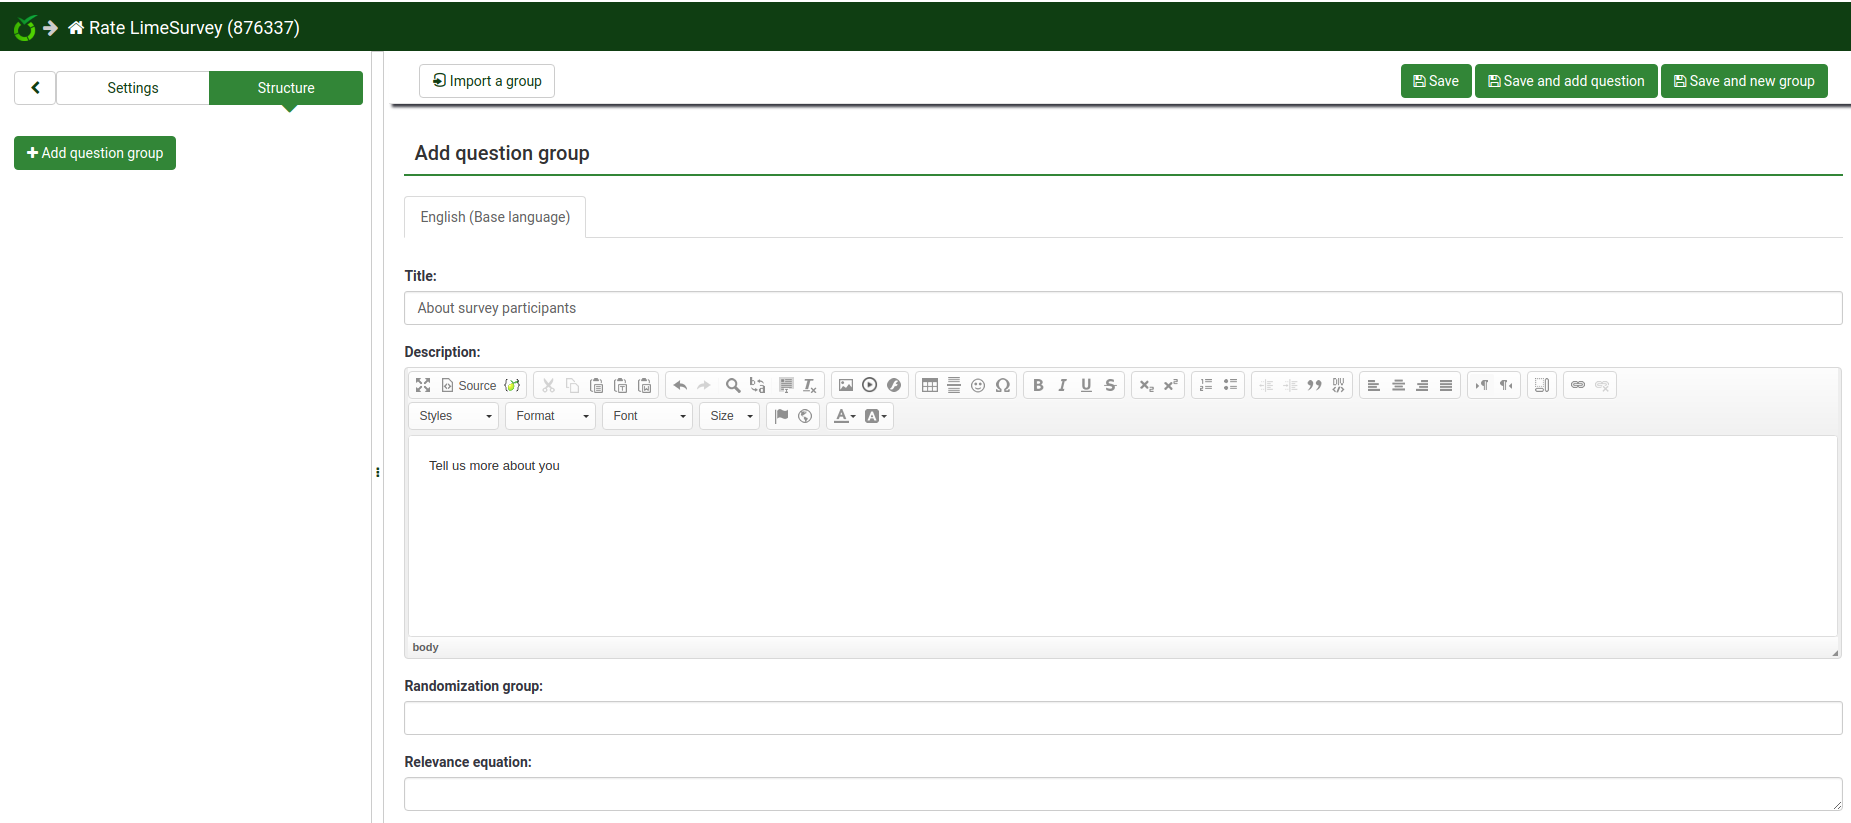Open the Font size dropdown
Screen dimensions: 1851x823
[730, 416]
